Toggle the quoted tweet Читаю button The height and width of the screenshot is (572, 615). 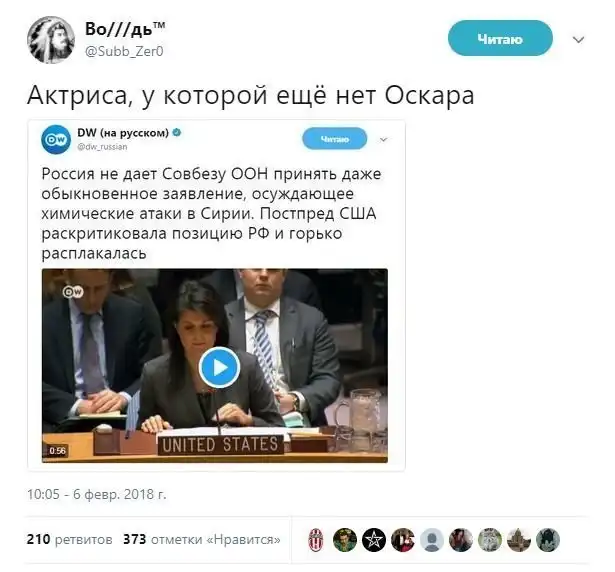[x=335, y=139]
